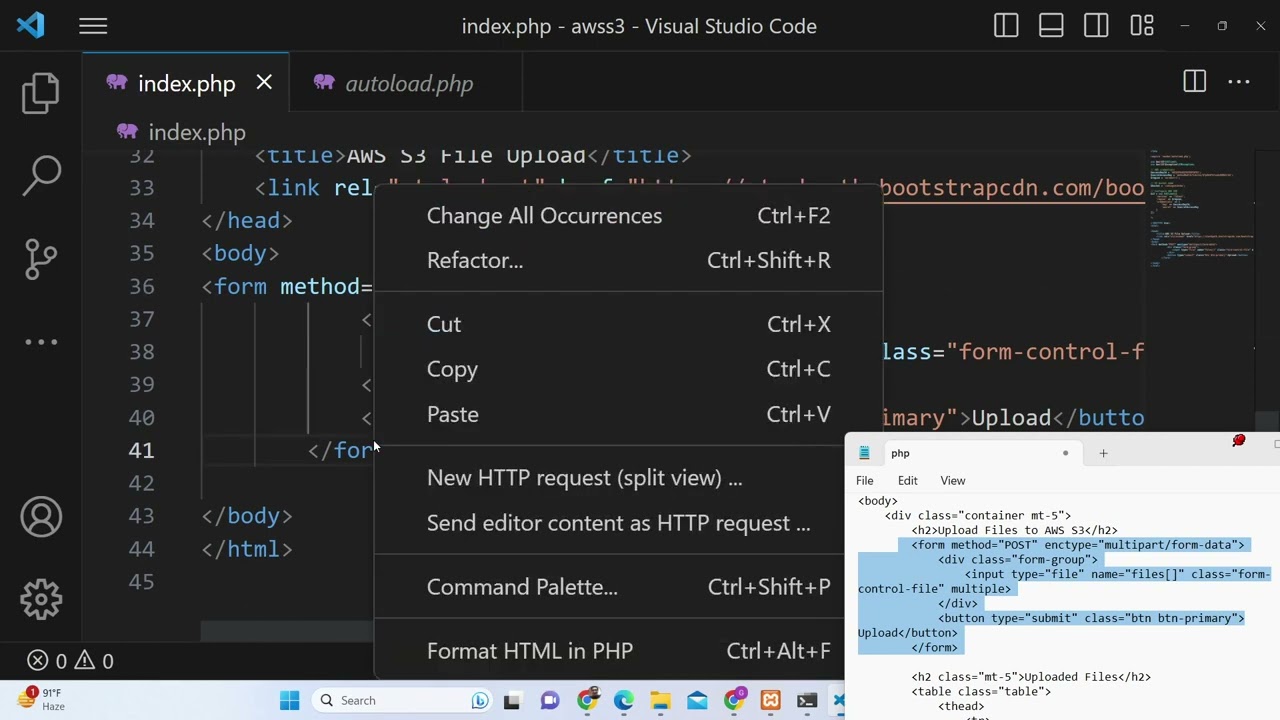Viewport: 1280px width, 720px height.
Task: Switch to the autoload.php tab
Action: coord(408,84)
